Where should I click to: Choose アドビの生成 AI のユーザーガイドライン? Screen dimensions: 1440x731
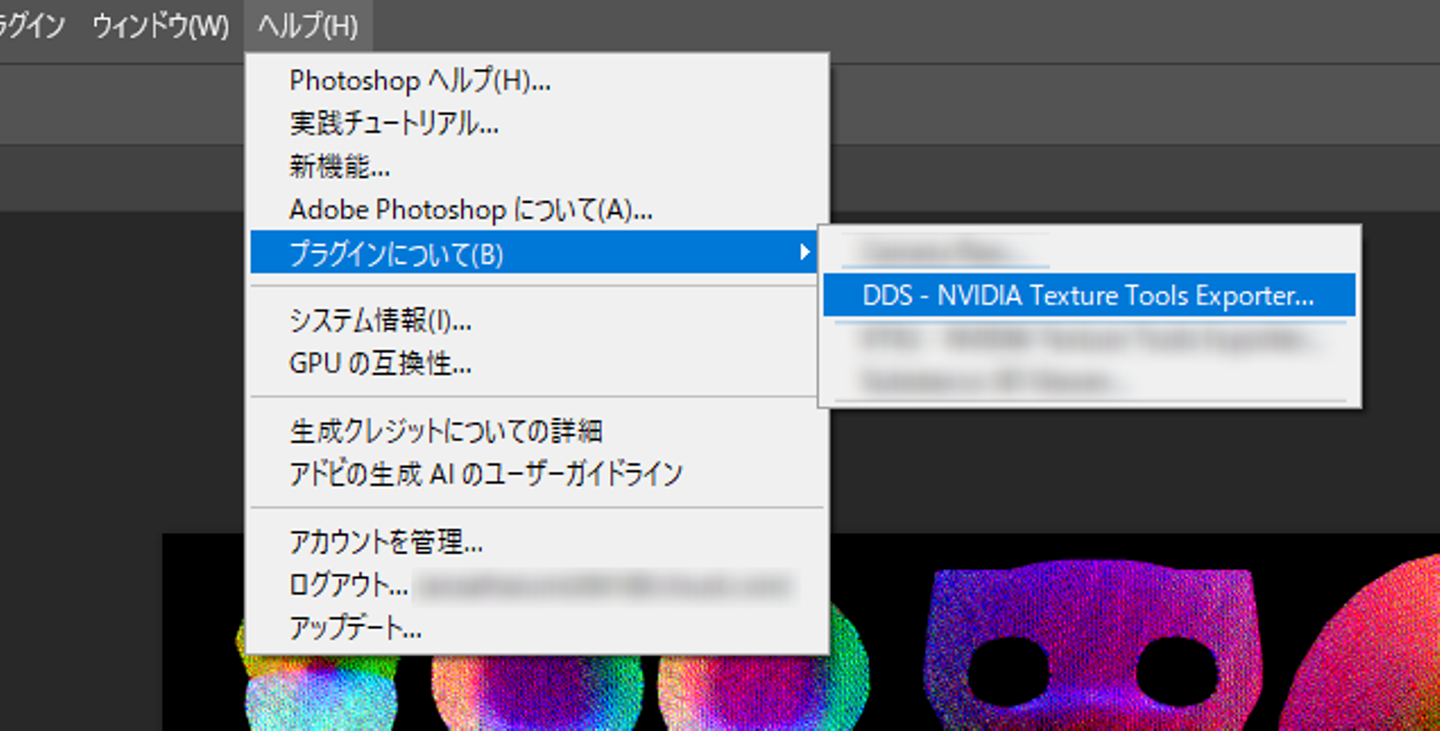[x=539, y=473]
